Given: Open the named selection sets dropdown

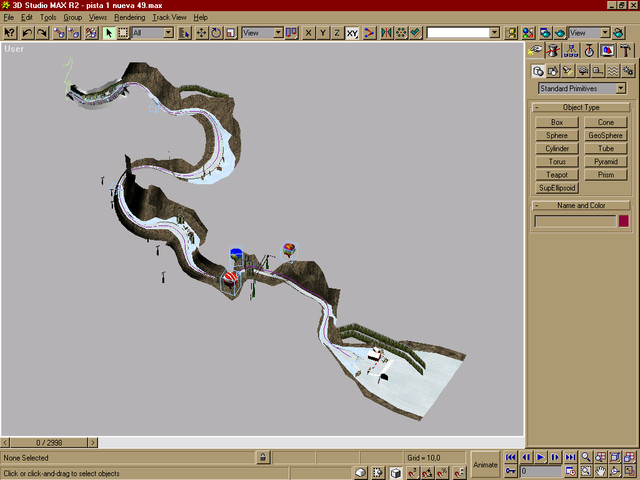Looking at the screenshot, I should (x=494, y=33).
